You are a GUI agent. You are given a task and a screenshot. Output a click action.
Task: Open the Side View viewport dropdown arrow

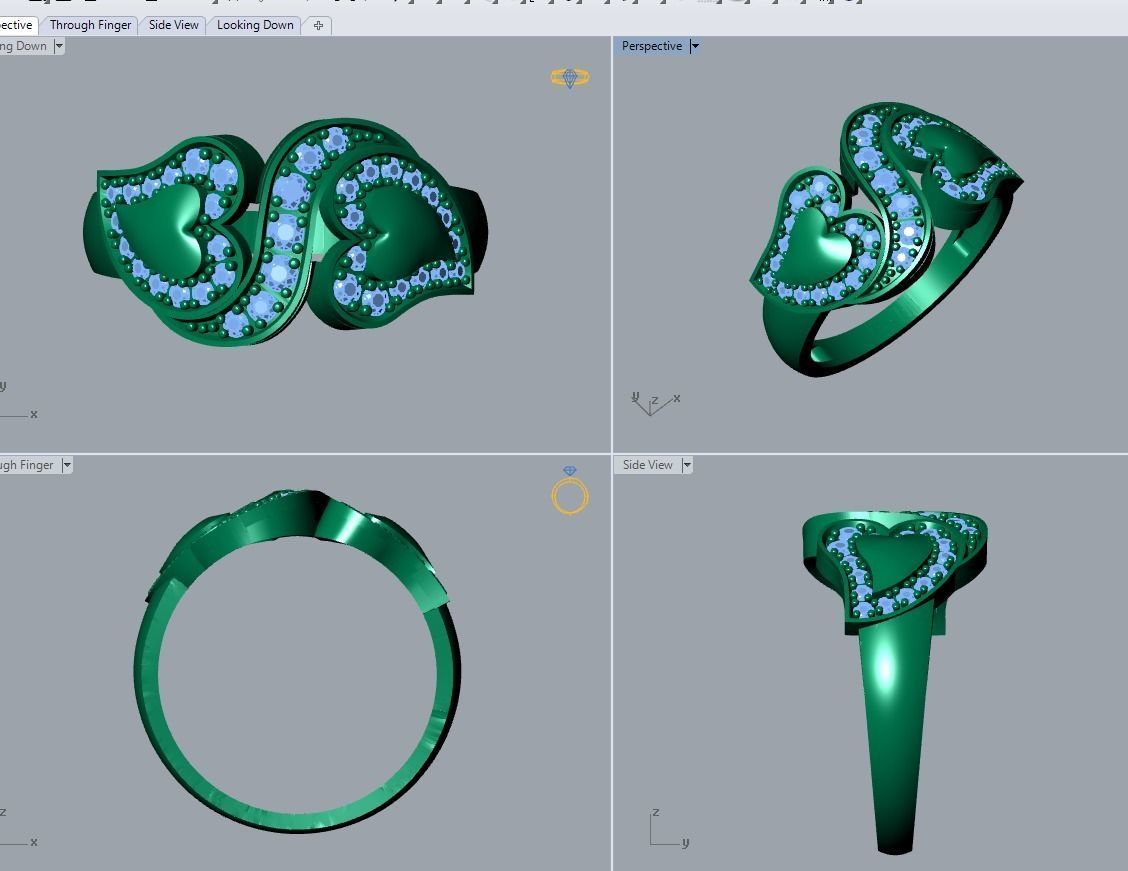[687, 465]
